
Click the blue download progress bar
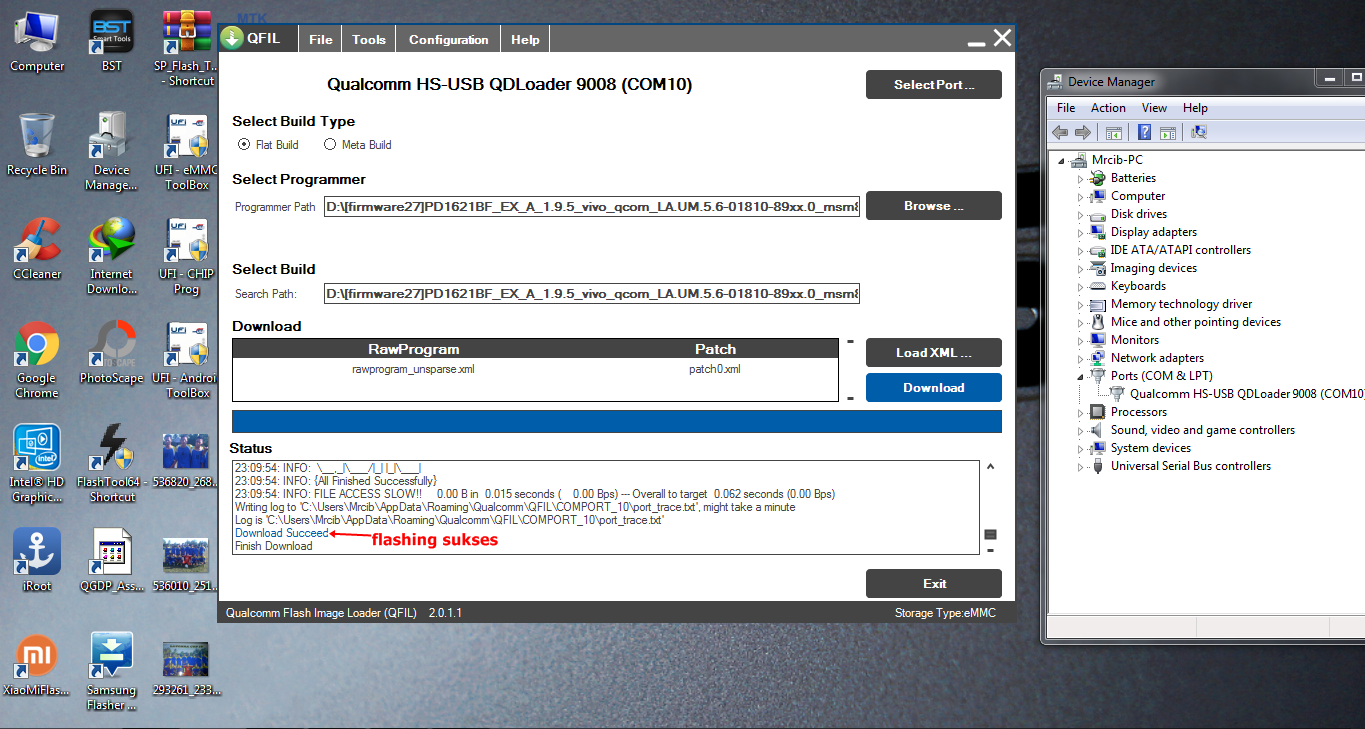617,421
